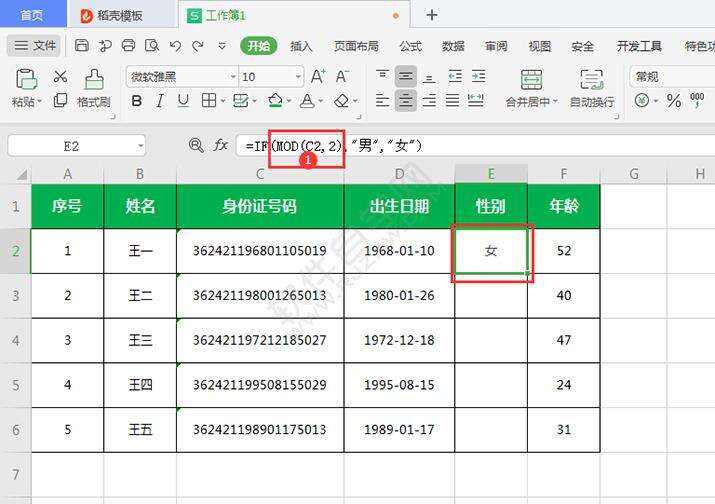Screen dimensions: 715x504
Task: Undo the last action
Action: (175, 46)
